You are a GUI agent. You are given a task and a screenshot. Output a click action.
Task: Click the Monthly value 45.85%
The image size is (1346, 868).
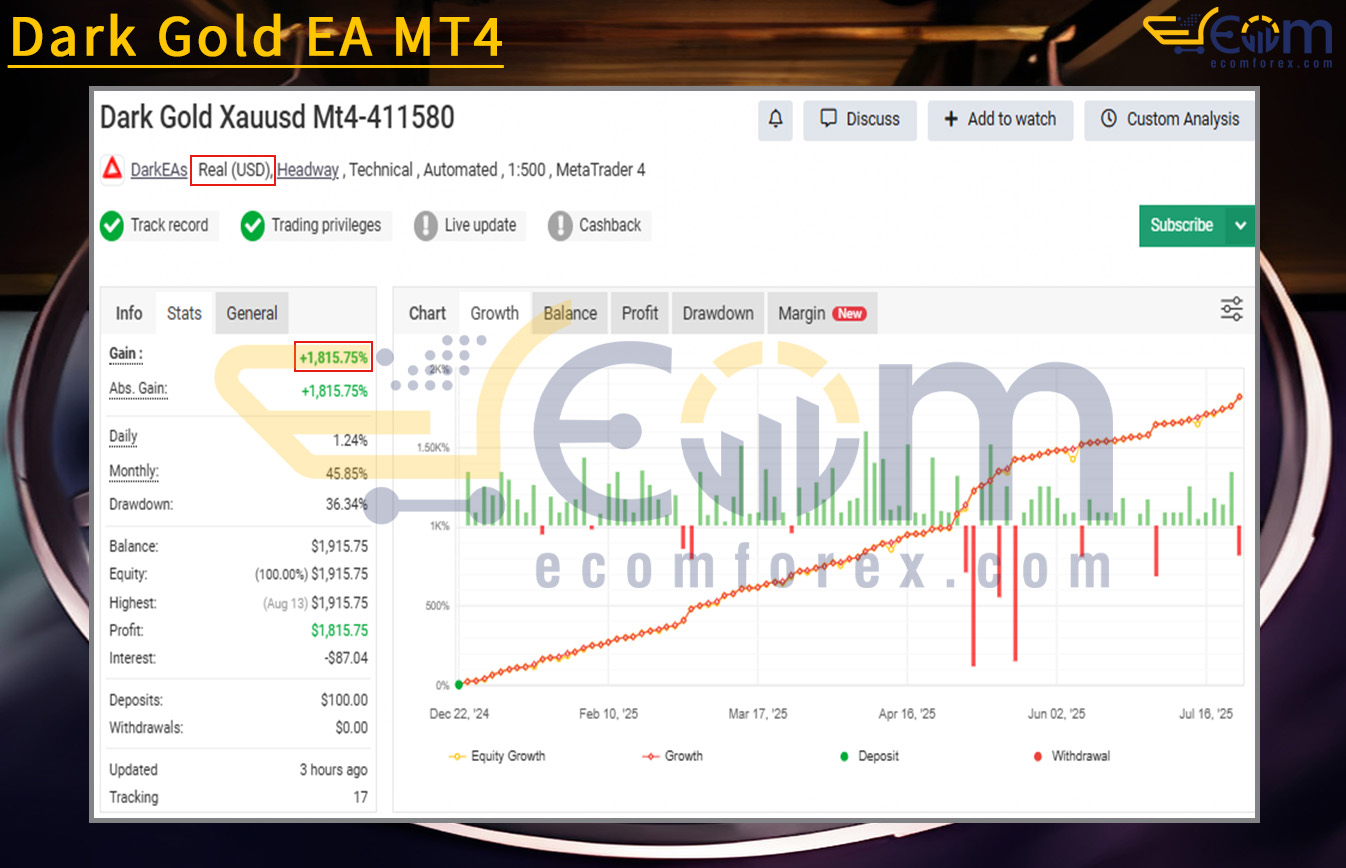tap(346, 474)
